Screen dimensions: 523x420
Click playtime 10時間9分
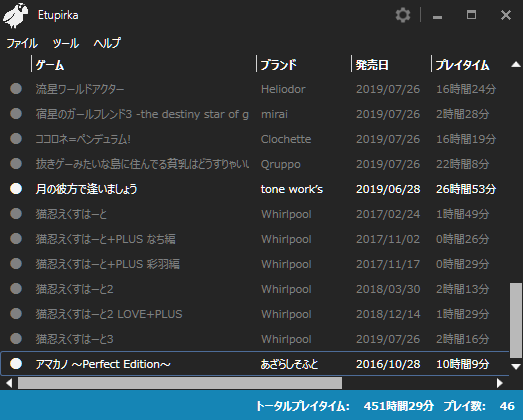pos(462,364)
